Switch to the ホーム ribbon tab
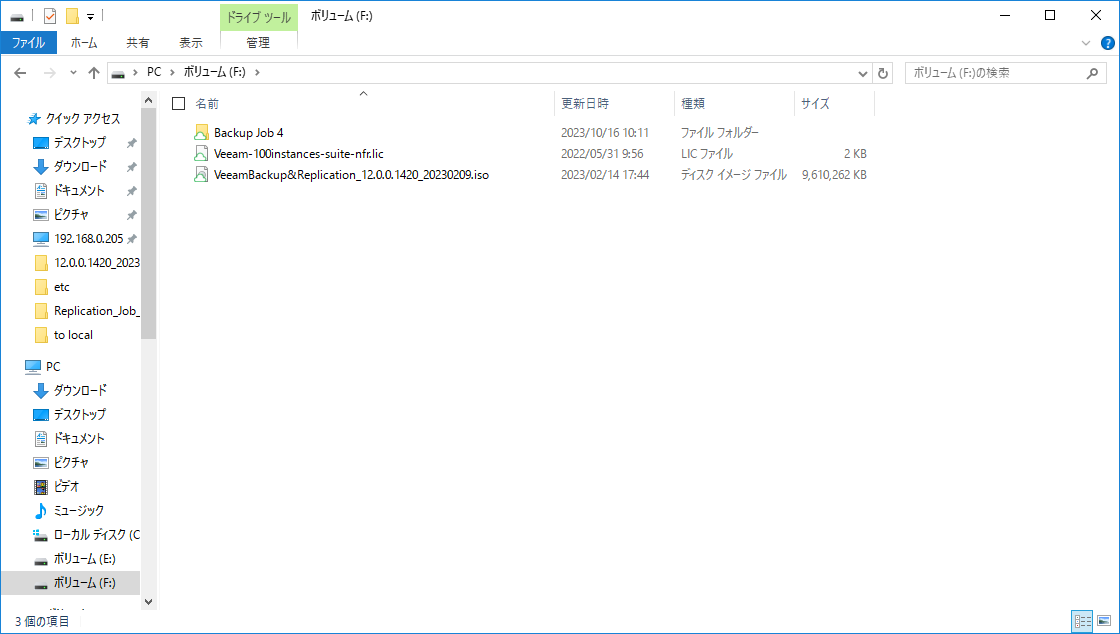Viewport: 1120px width, 634px height. [84, 43]
